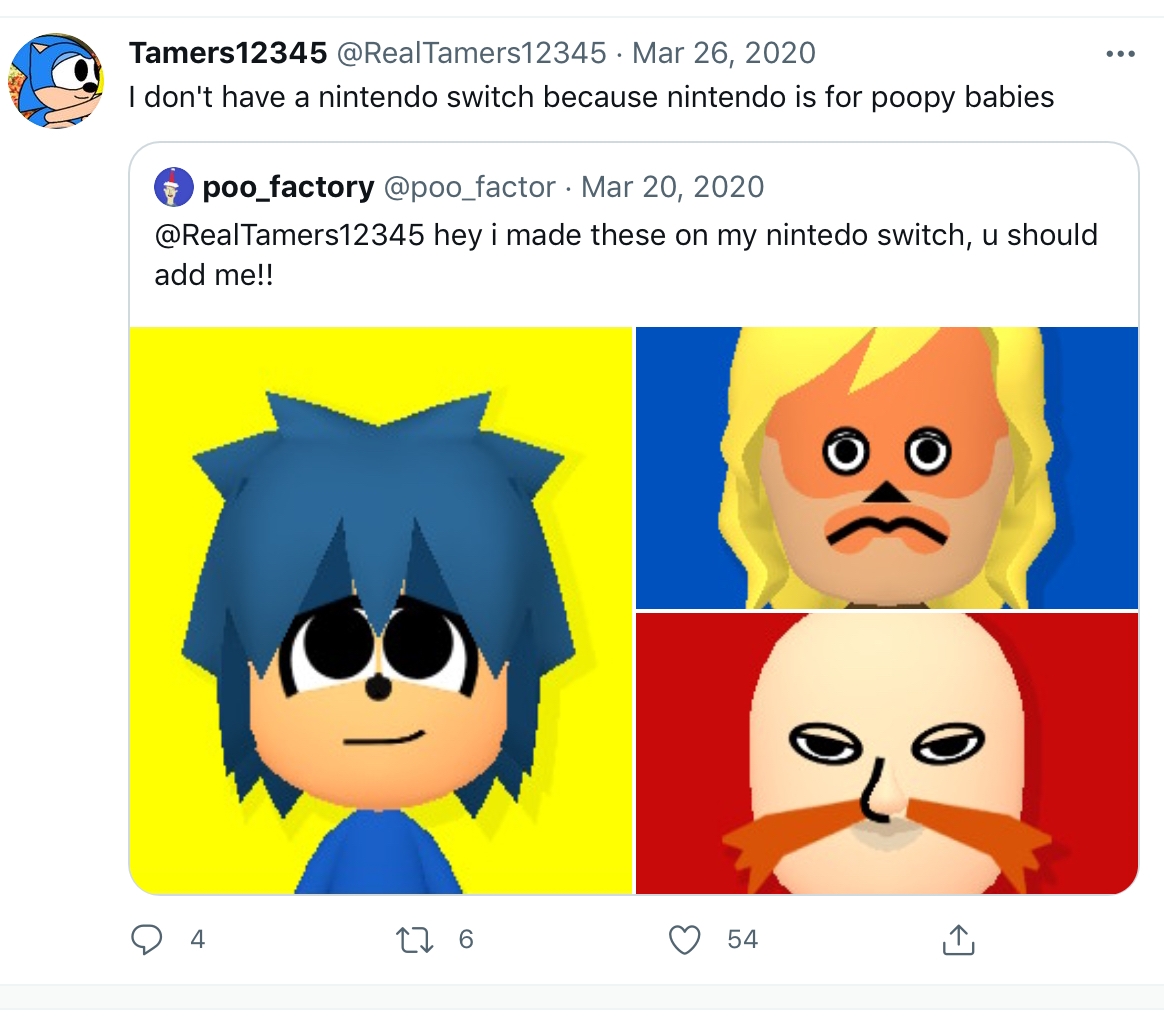
Task: Click the like count number 54
Action: (x=742, y=939)
